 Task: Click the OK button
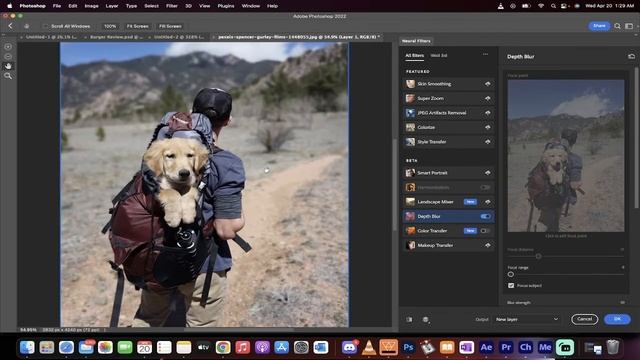point(617,319)
